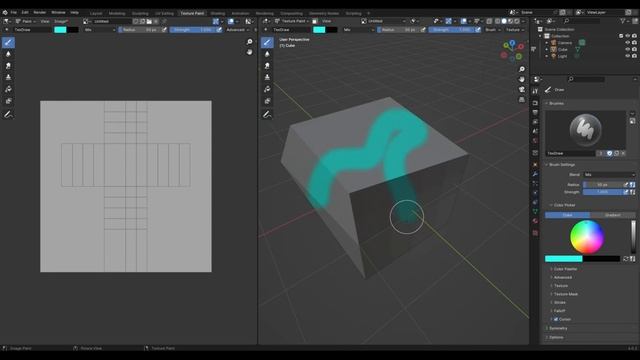This screenshot has width=640, height=360.
Task: Toggle strength pressure sensitivity in properties panel
Action: pos(626,192)
